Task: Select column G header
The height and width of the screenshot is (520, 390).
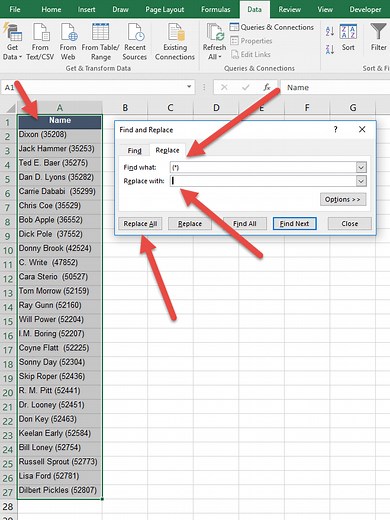Action: [x=353, y=108]
